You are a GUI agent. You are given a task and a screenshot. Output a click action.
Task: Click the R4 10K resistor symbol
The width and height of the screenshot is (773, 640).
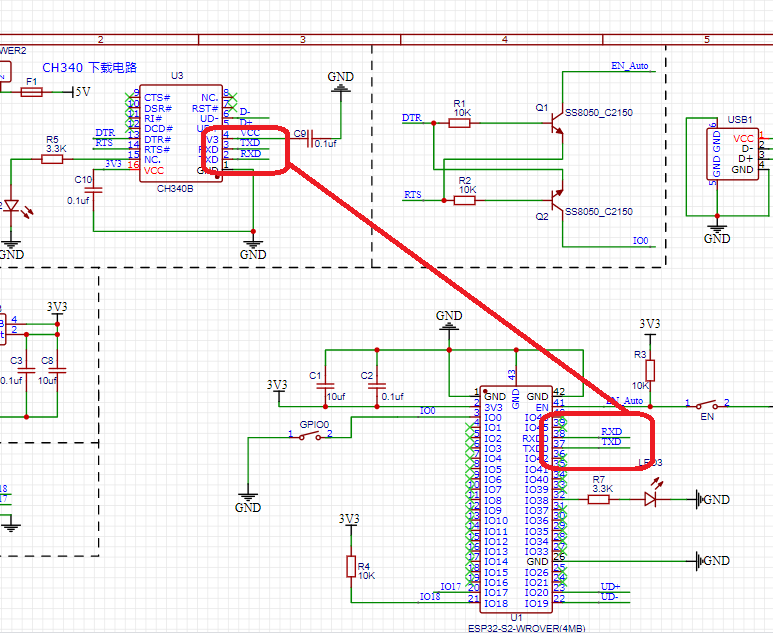[350, 567]
